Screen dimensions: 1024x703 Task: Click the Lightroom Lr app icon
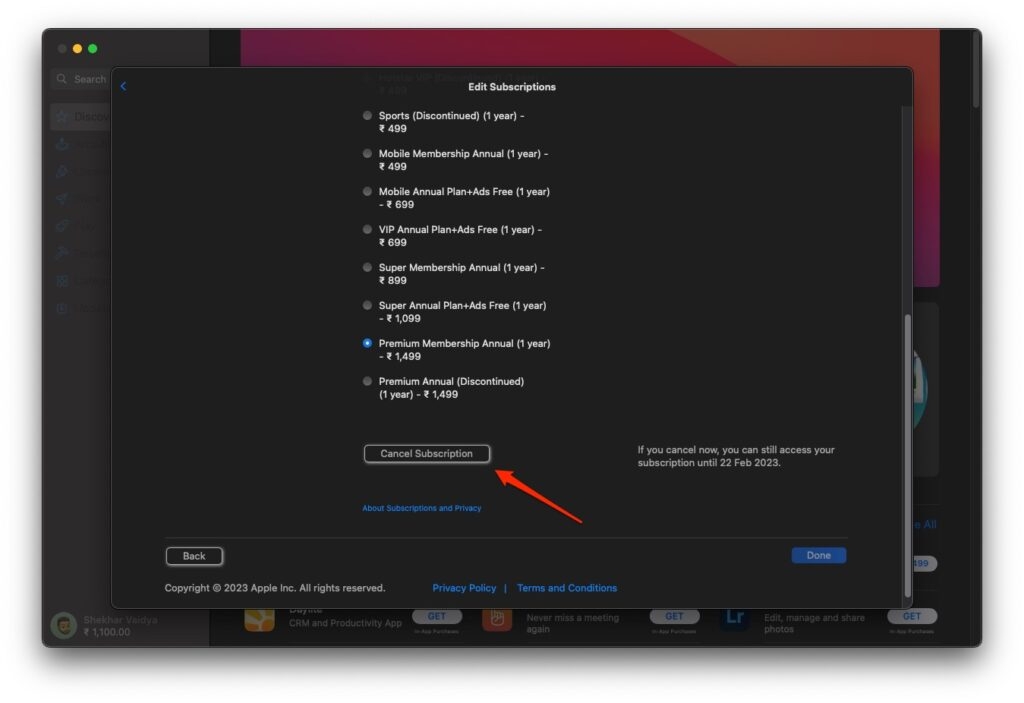(x=735, y=618)
